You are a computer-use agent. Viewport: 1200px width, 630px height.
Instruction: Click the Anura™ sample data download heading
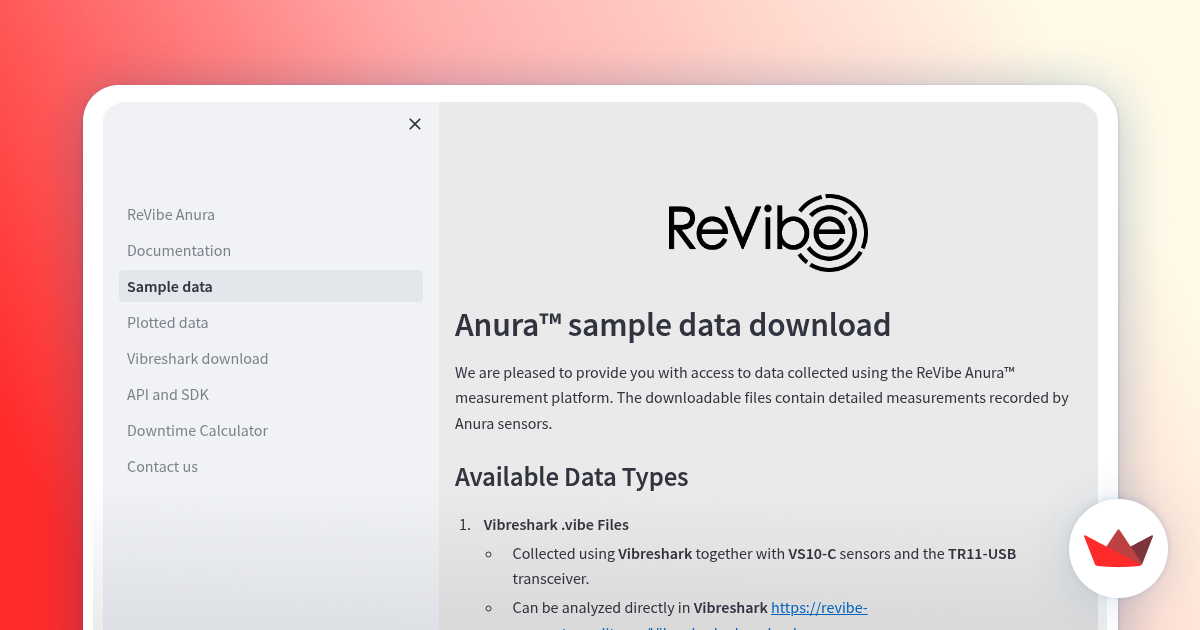(673, 325)
